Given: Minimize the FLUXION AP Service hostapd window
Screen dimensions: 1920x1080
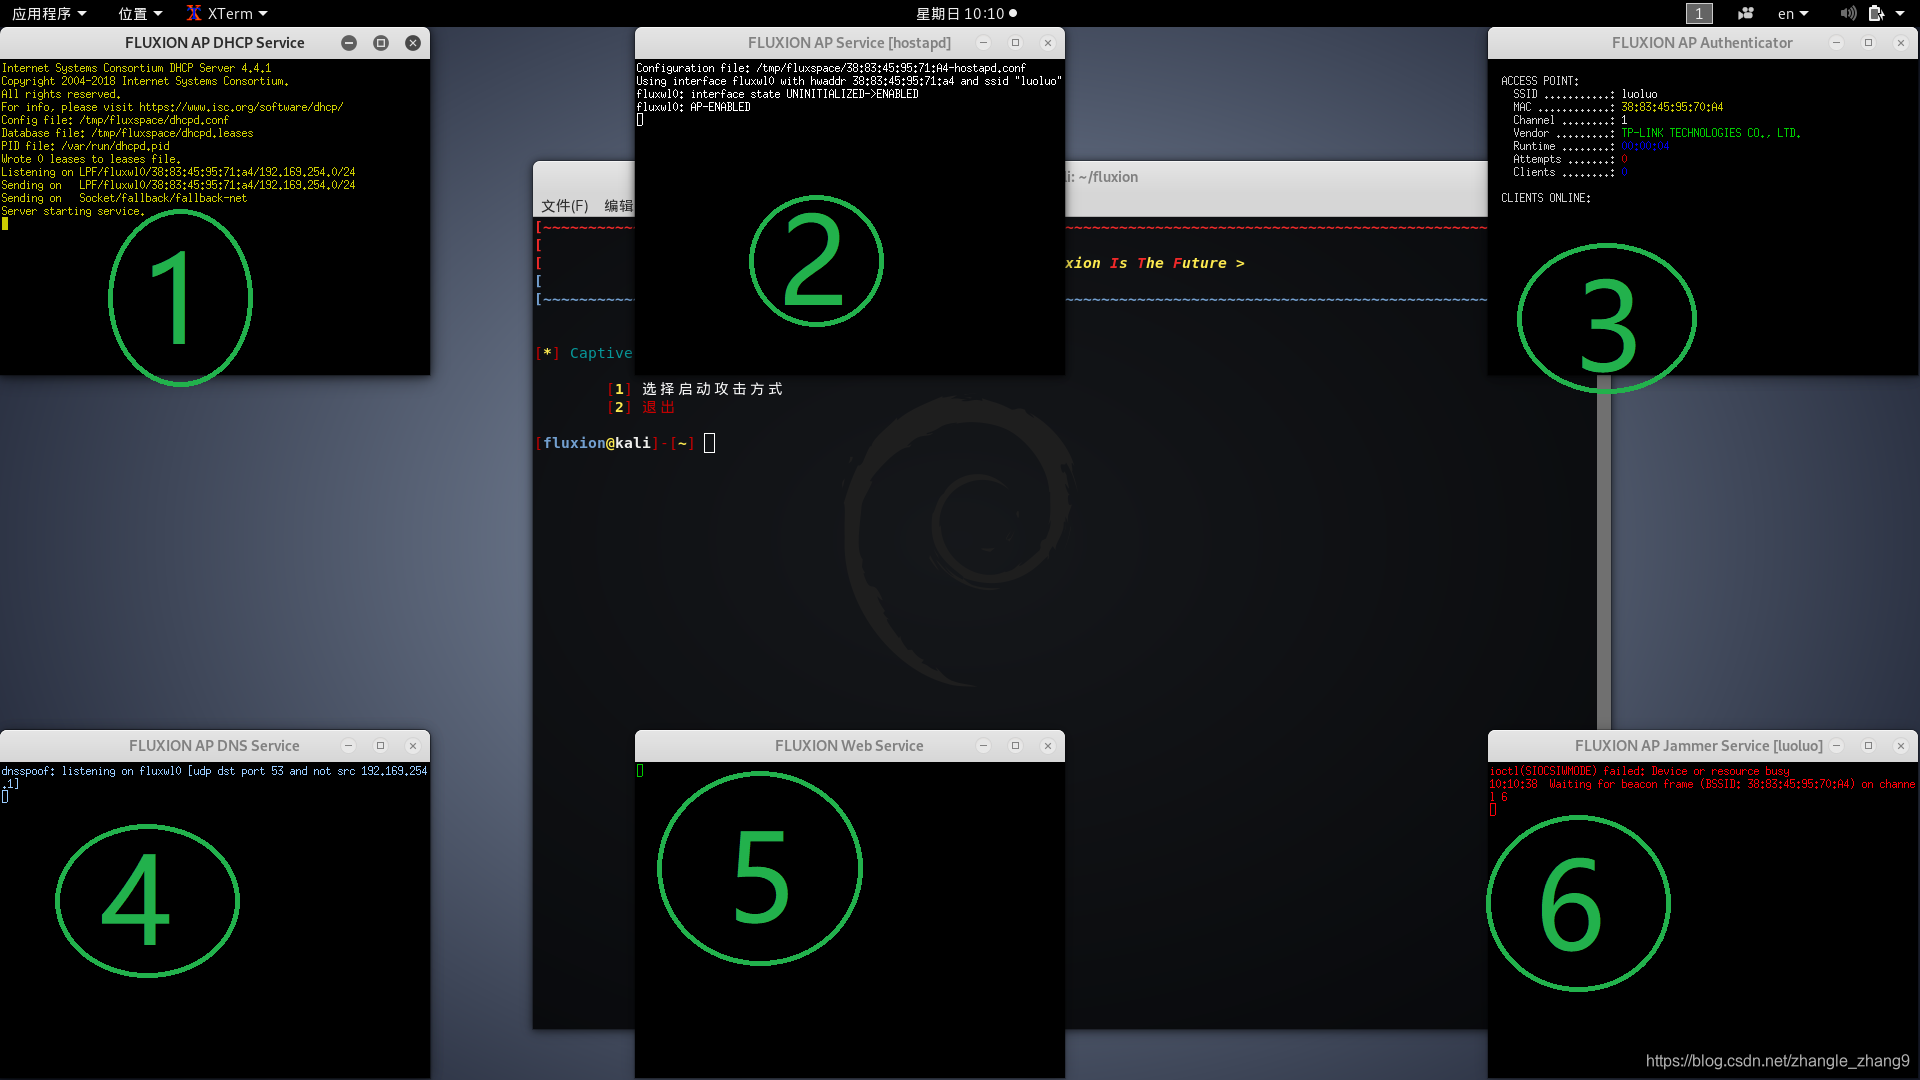Looking at the screenshot, I should click(x=983, y=43).
